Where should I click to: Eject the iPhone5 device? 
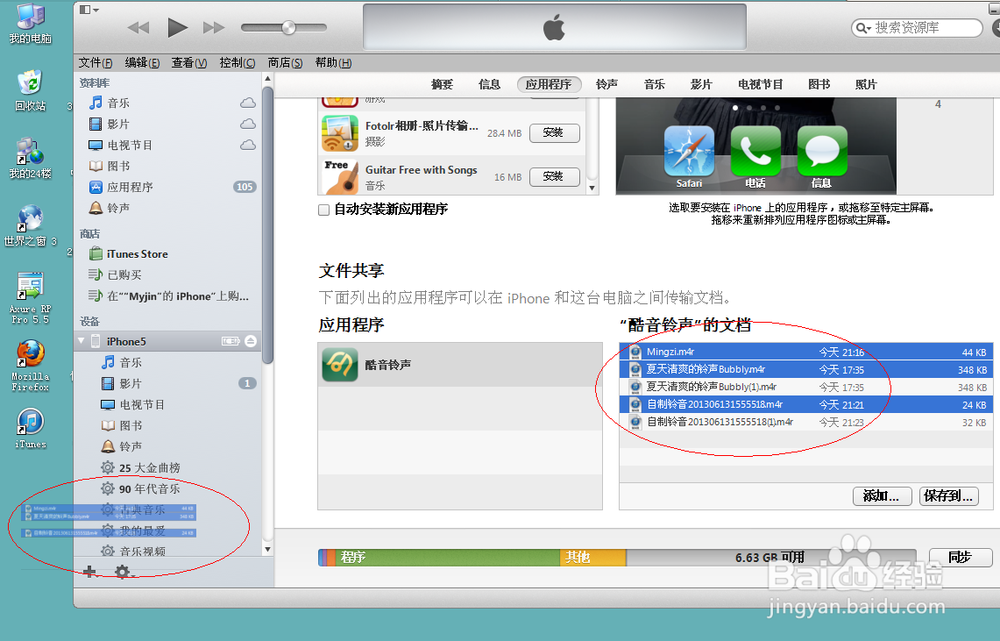pos(251,341)
